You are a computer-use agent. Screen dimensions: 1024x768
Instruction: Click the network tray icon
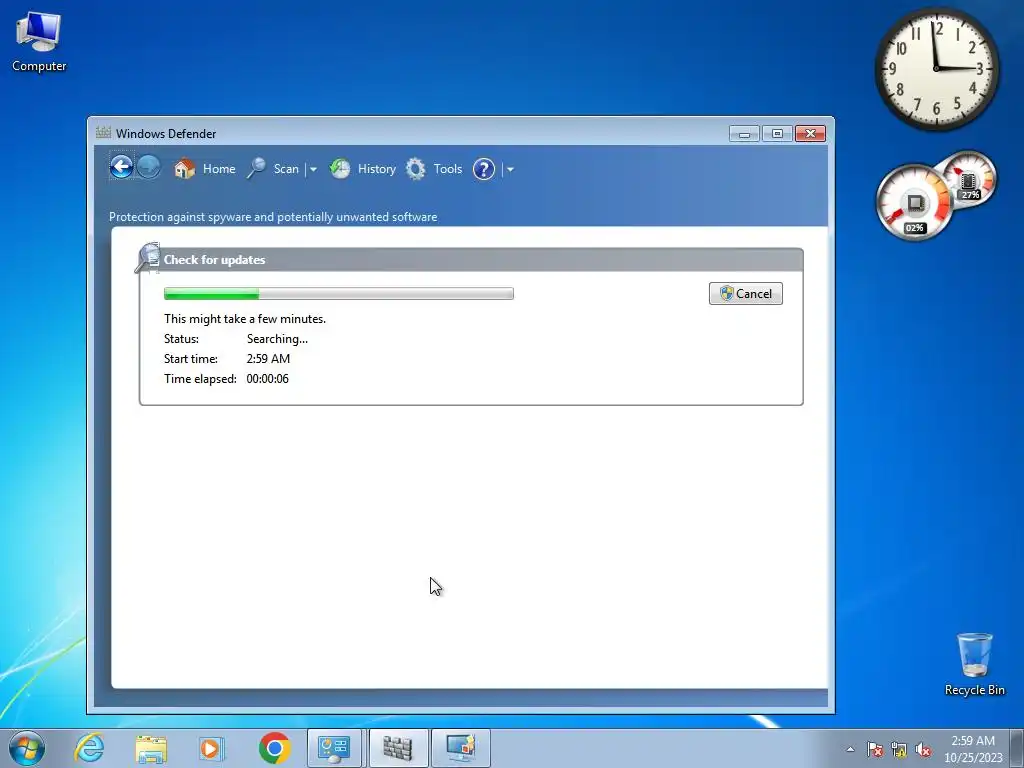(x=899, y=750)
